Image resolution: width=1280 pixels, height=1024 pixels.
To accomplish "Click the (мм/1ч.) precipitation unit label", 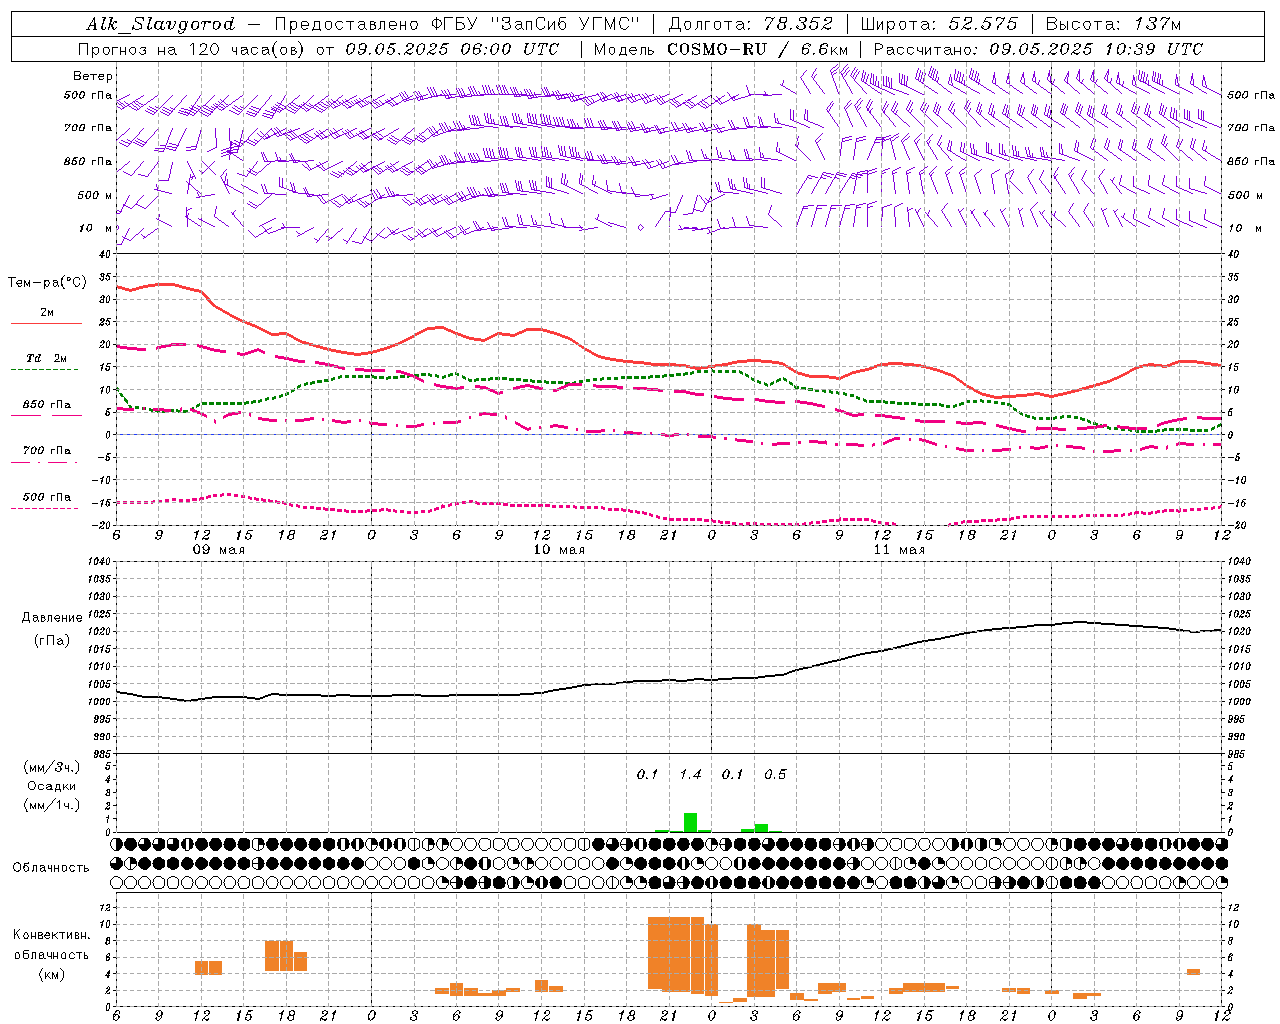I will [52, 805].
